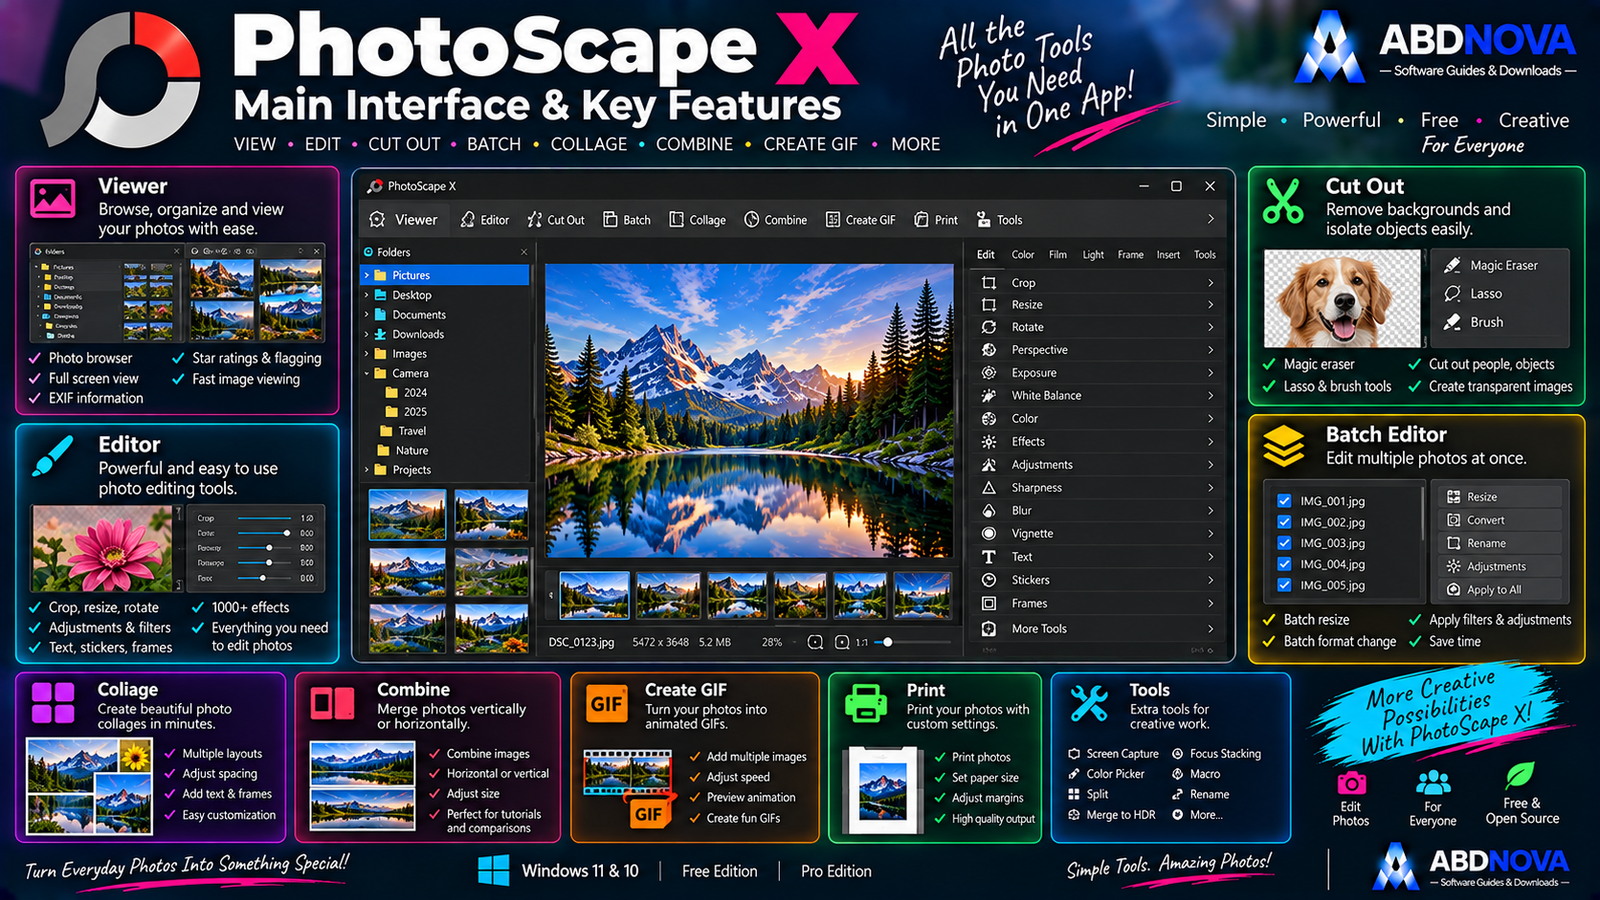This screenshot has height=900, width=1600.
Task: Toggle the IMG_005.jpg checkbox
Action: coord(1284,585)
